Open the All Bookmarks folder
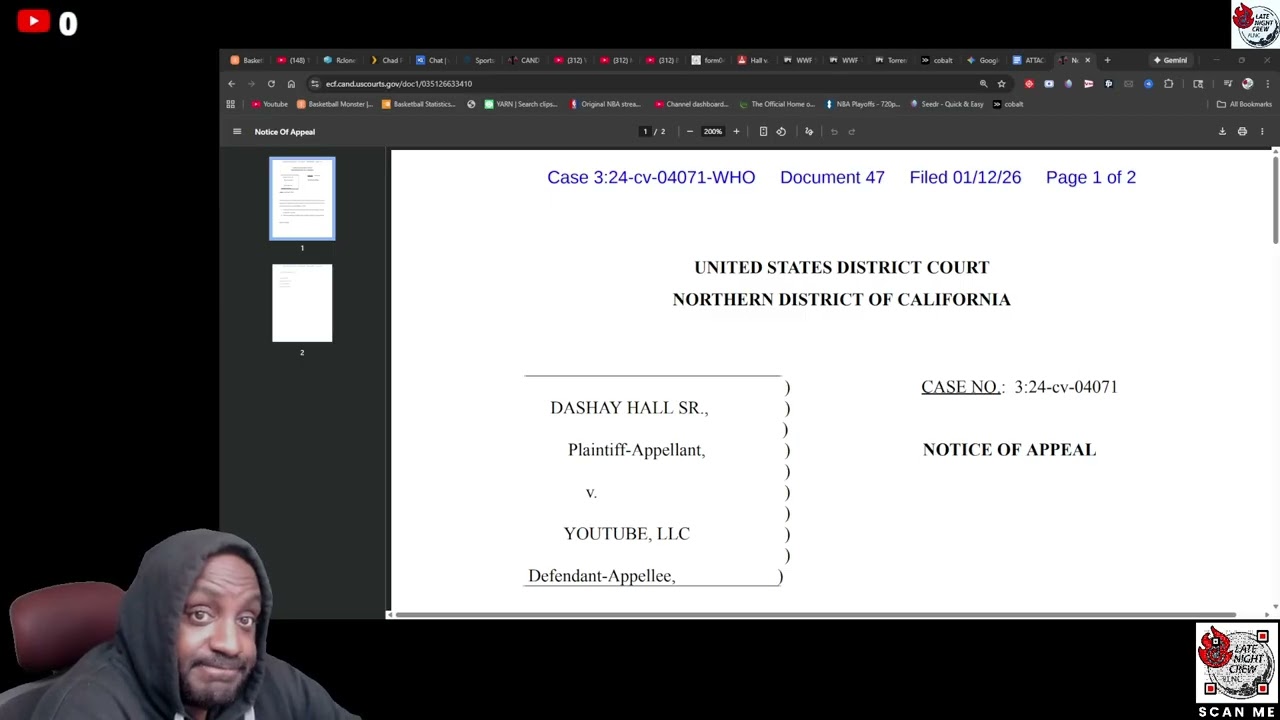Screen dimensions: 1280x720 point(1244,104)
